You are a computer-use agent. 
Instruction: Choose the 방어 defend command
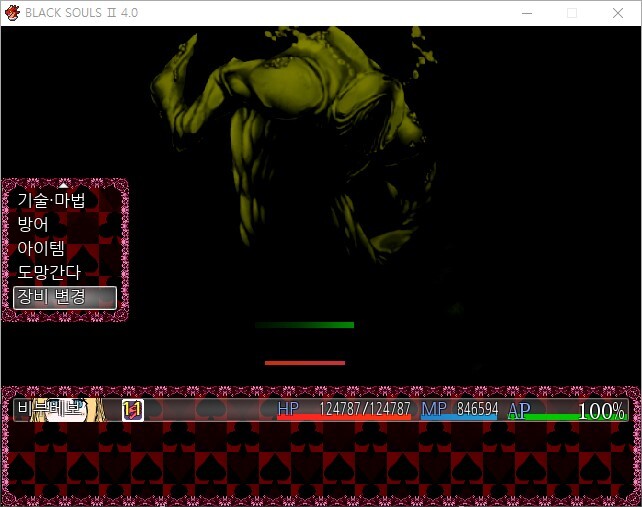(x=33, y=224)
